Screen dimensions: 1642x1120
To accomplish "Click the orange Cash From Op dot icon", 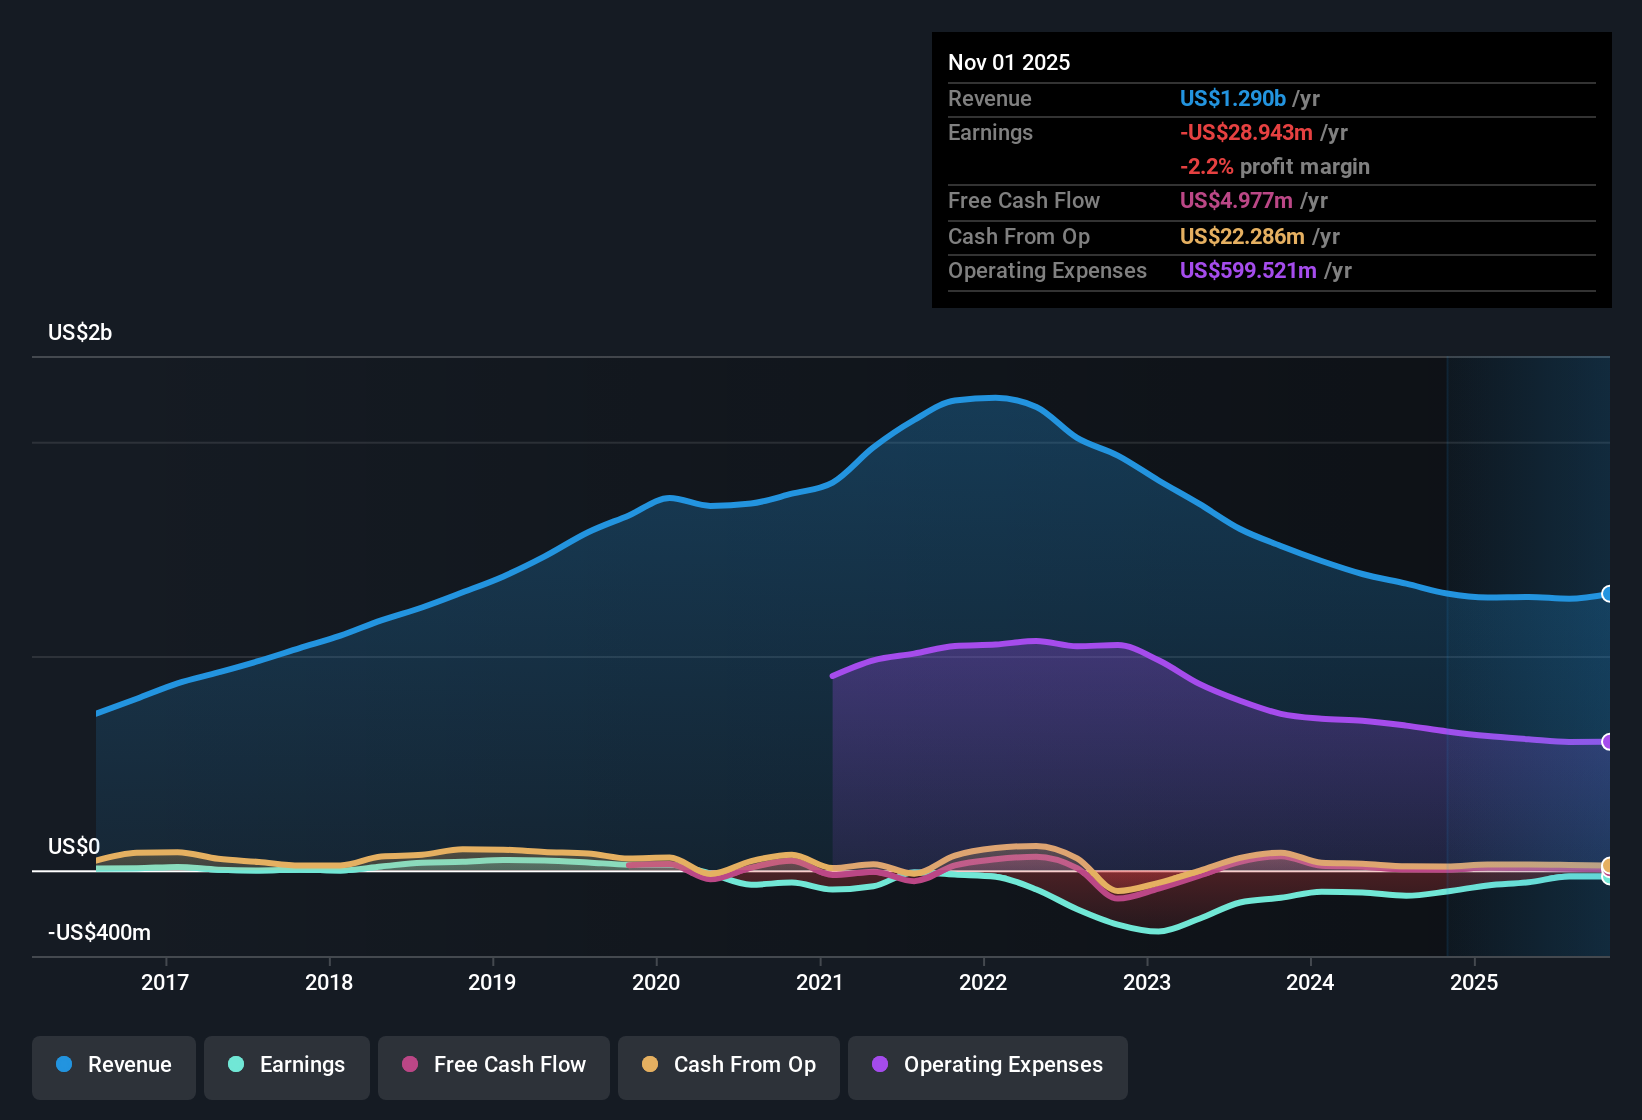I will (x=649, y=1065).
